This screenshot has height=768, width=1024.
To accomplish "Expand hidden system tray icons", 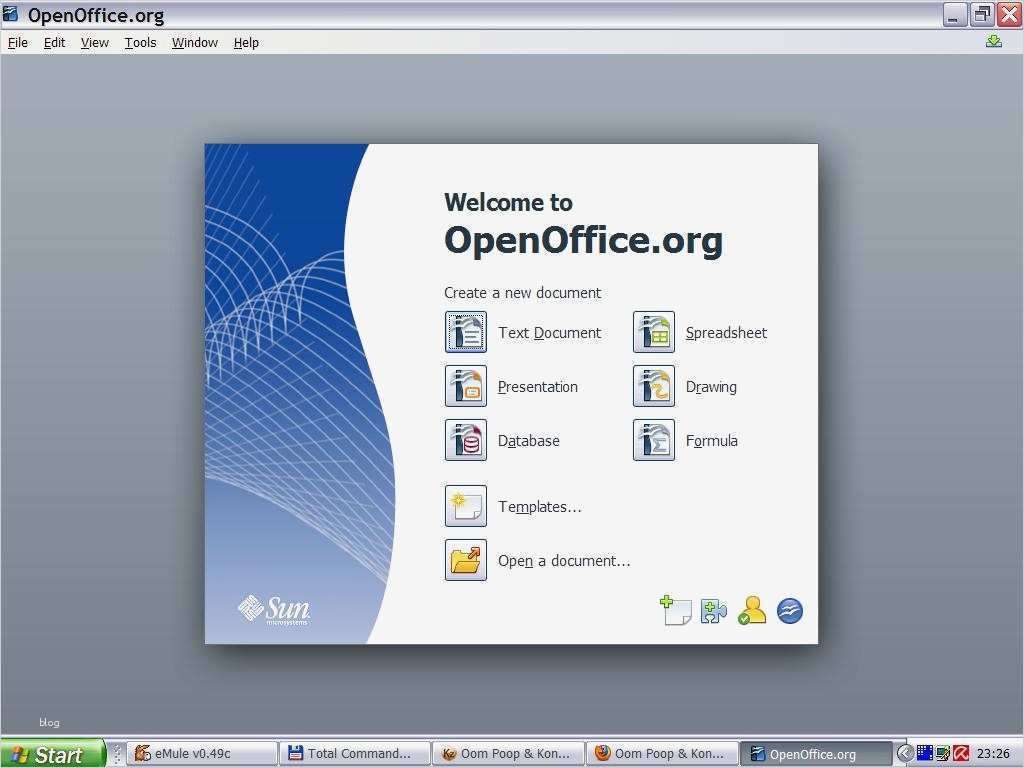I will (905, 752).
